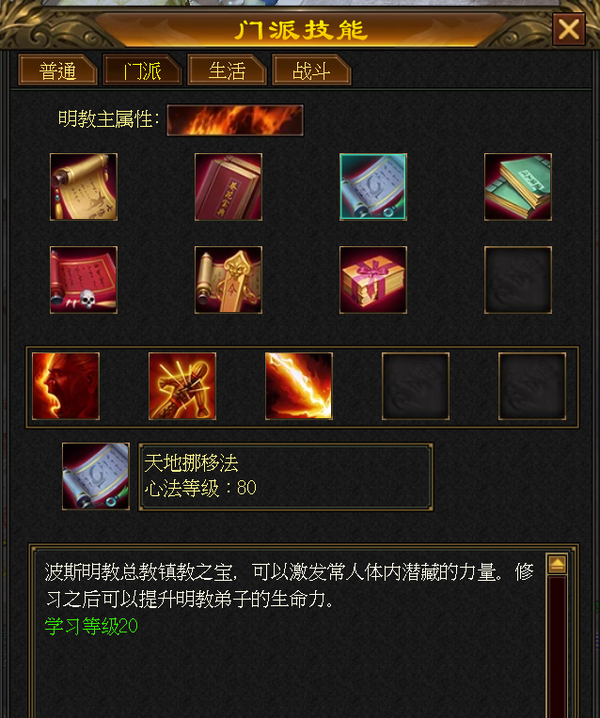Click the last empty active skill slot
600x718 pixels.
coord(532,386)
